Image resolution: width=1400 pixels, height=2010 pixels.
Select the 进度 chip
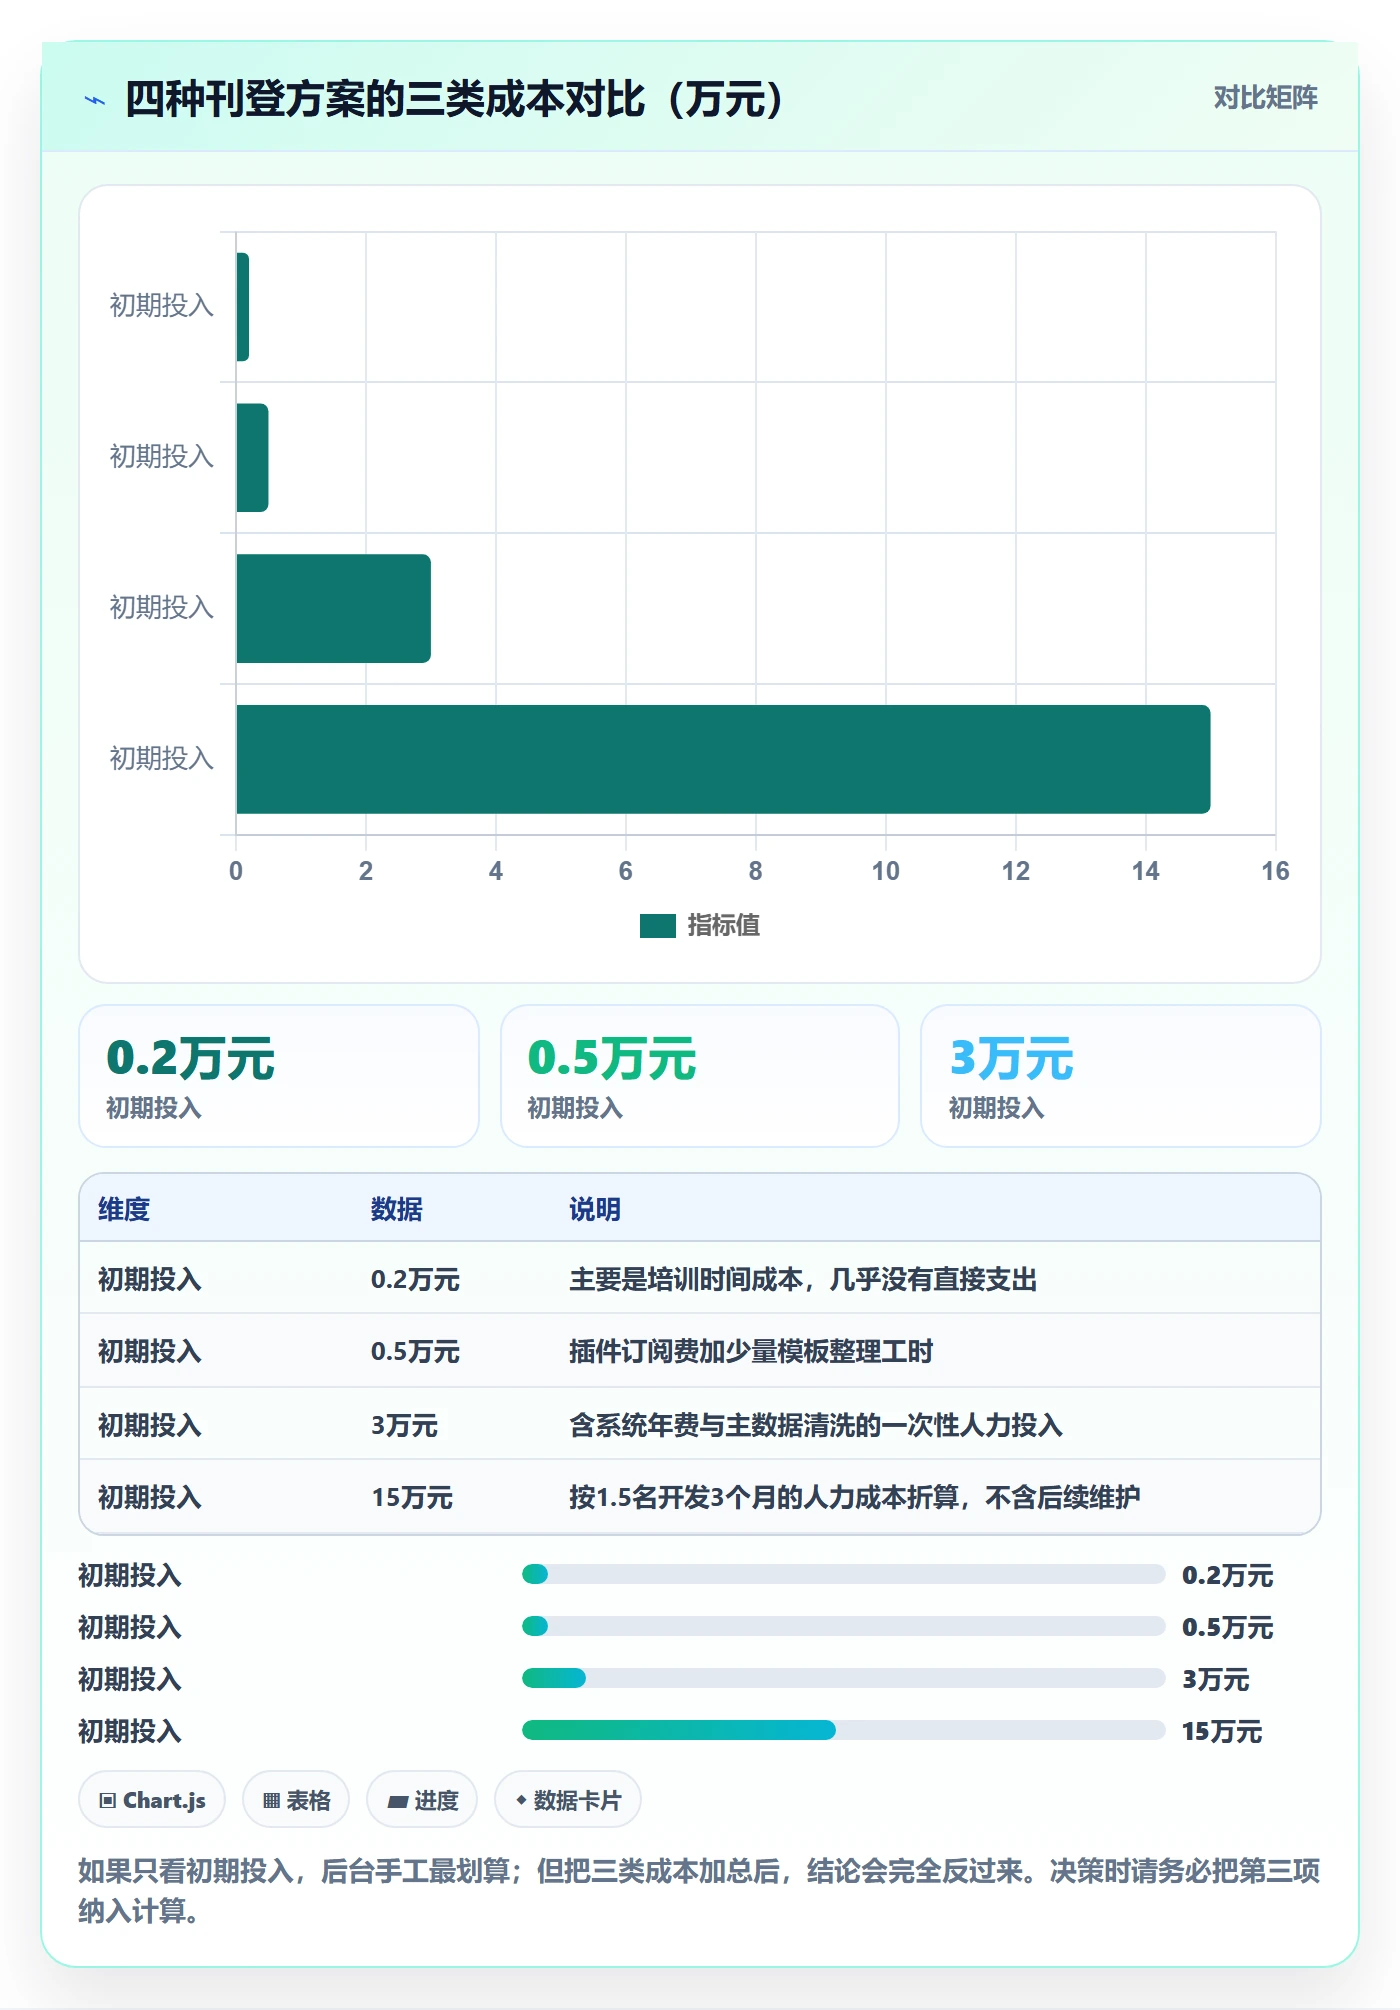point(422,1800)
